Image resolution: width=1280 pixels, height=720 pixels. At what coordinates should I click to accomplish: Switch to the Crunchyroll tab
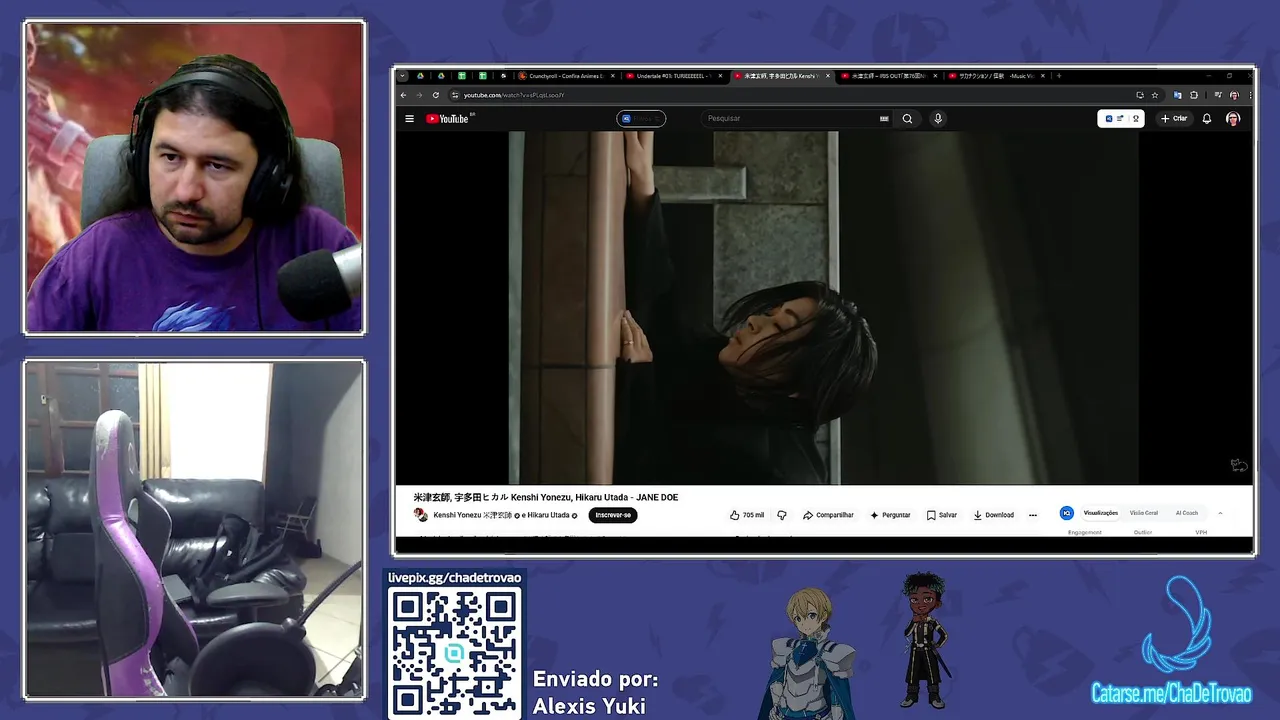click(565, 76)
